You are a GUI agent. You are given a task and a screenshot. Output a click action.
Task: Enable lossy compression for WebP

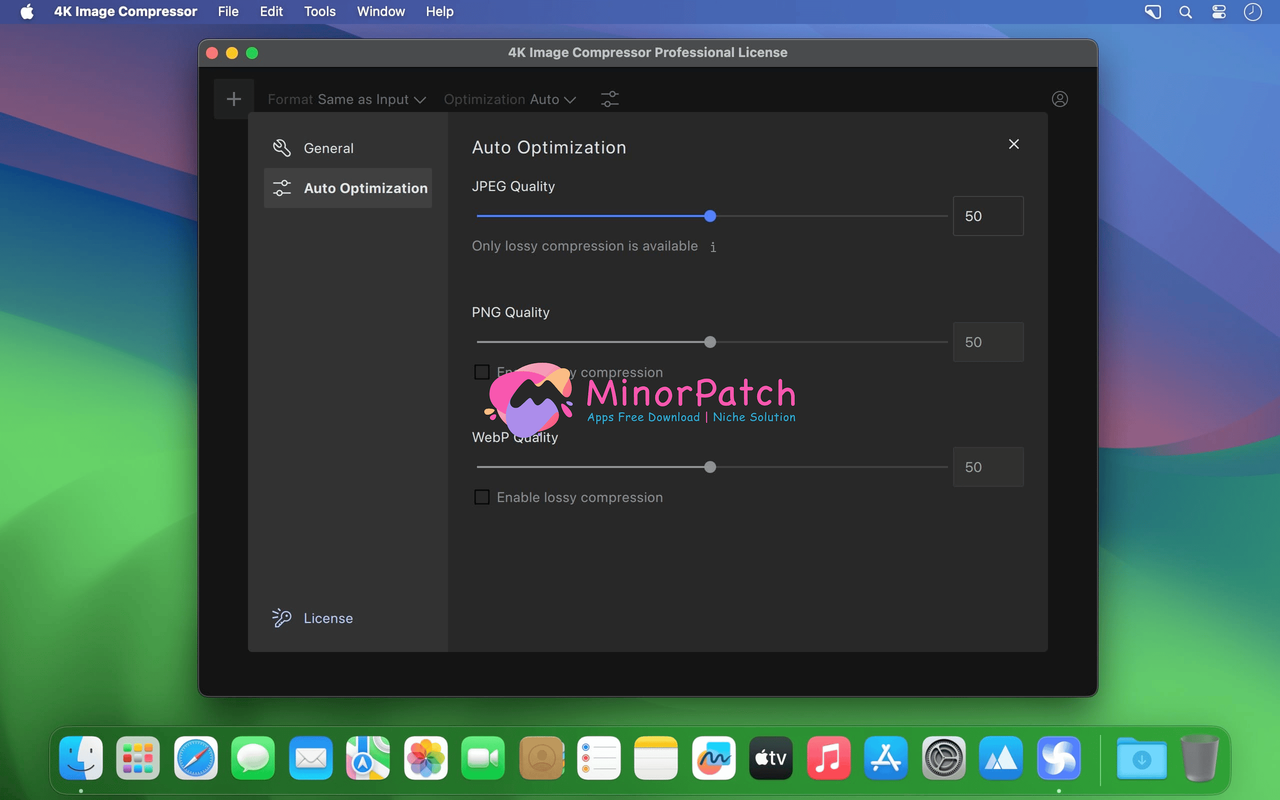[482, 497]
